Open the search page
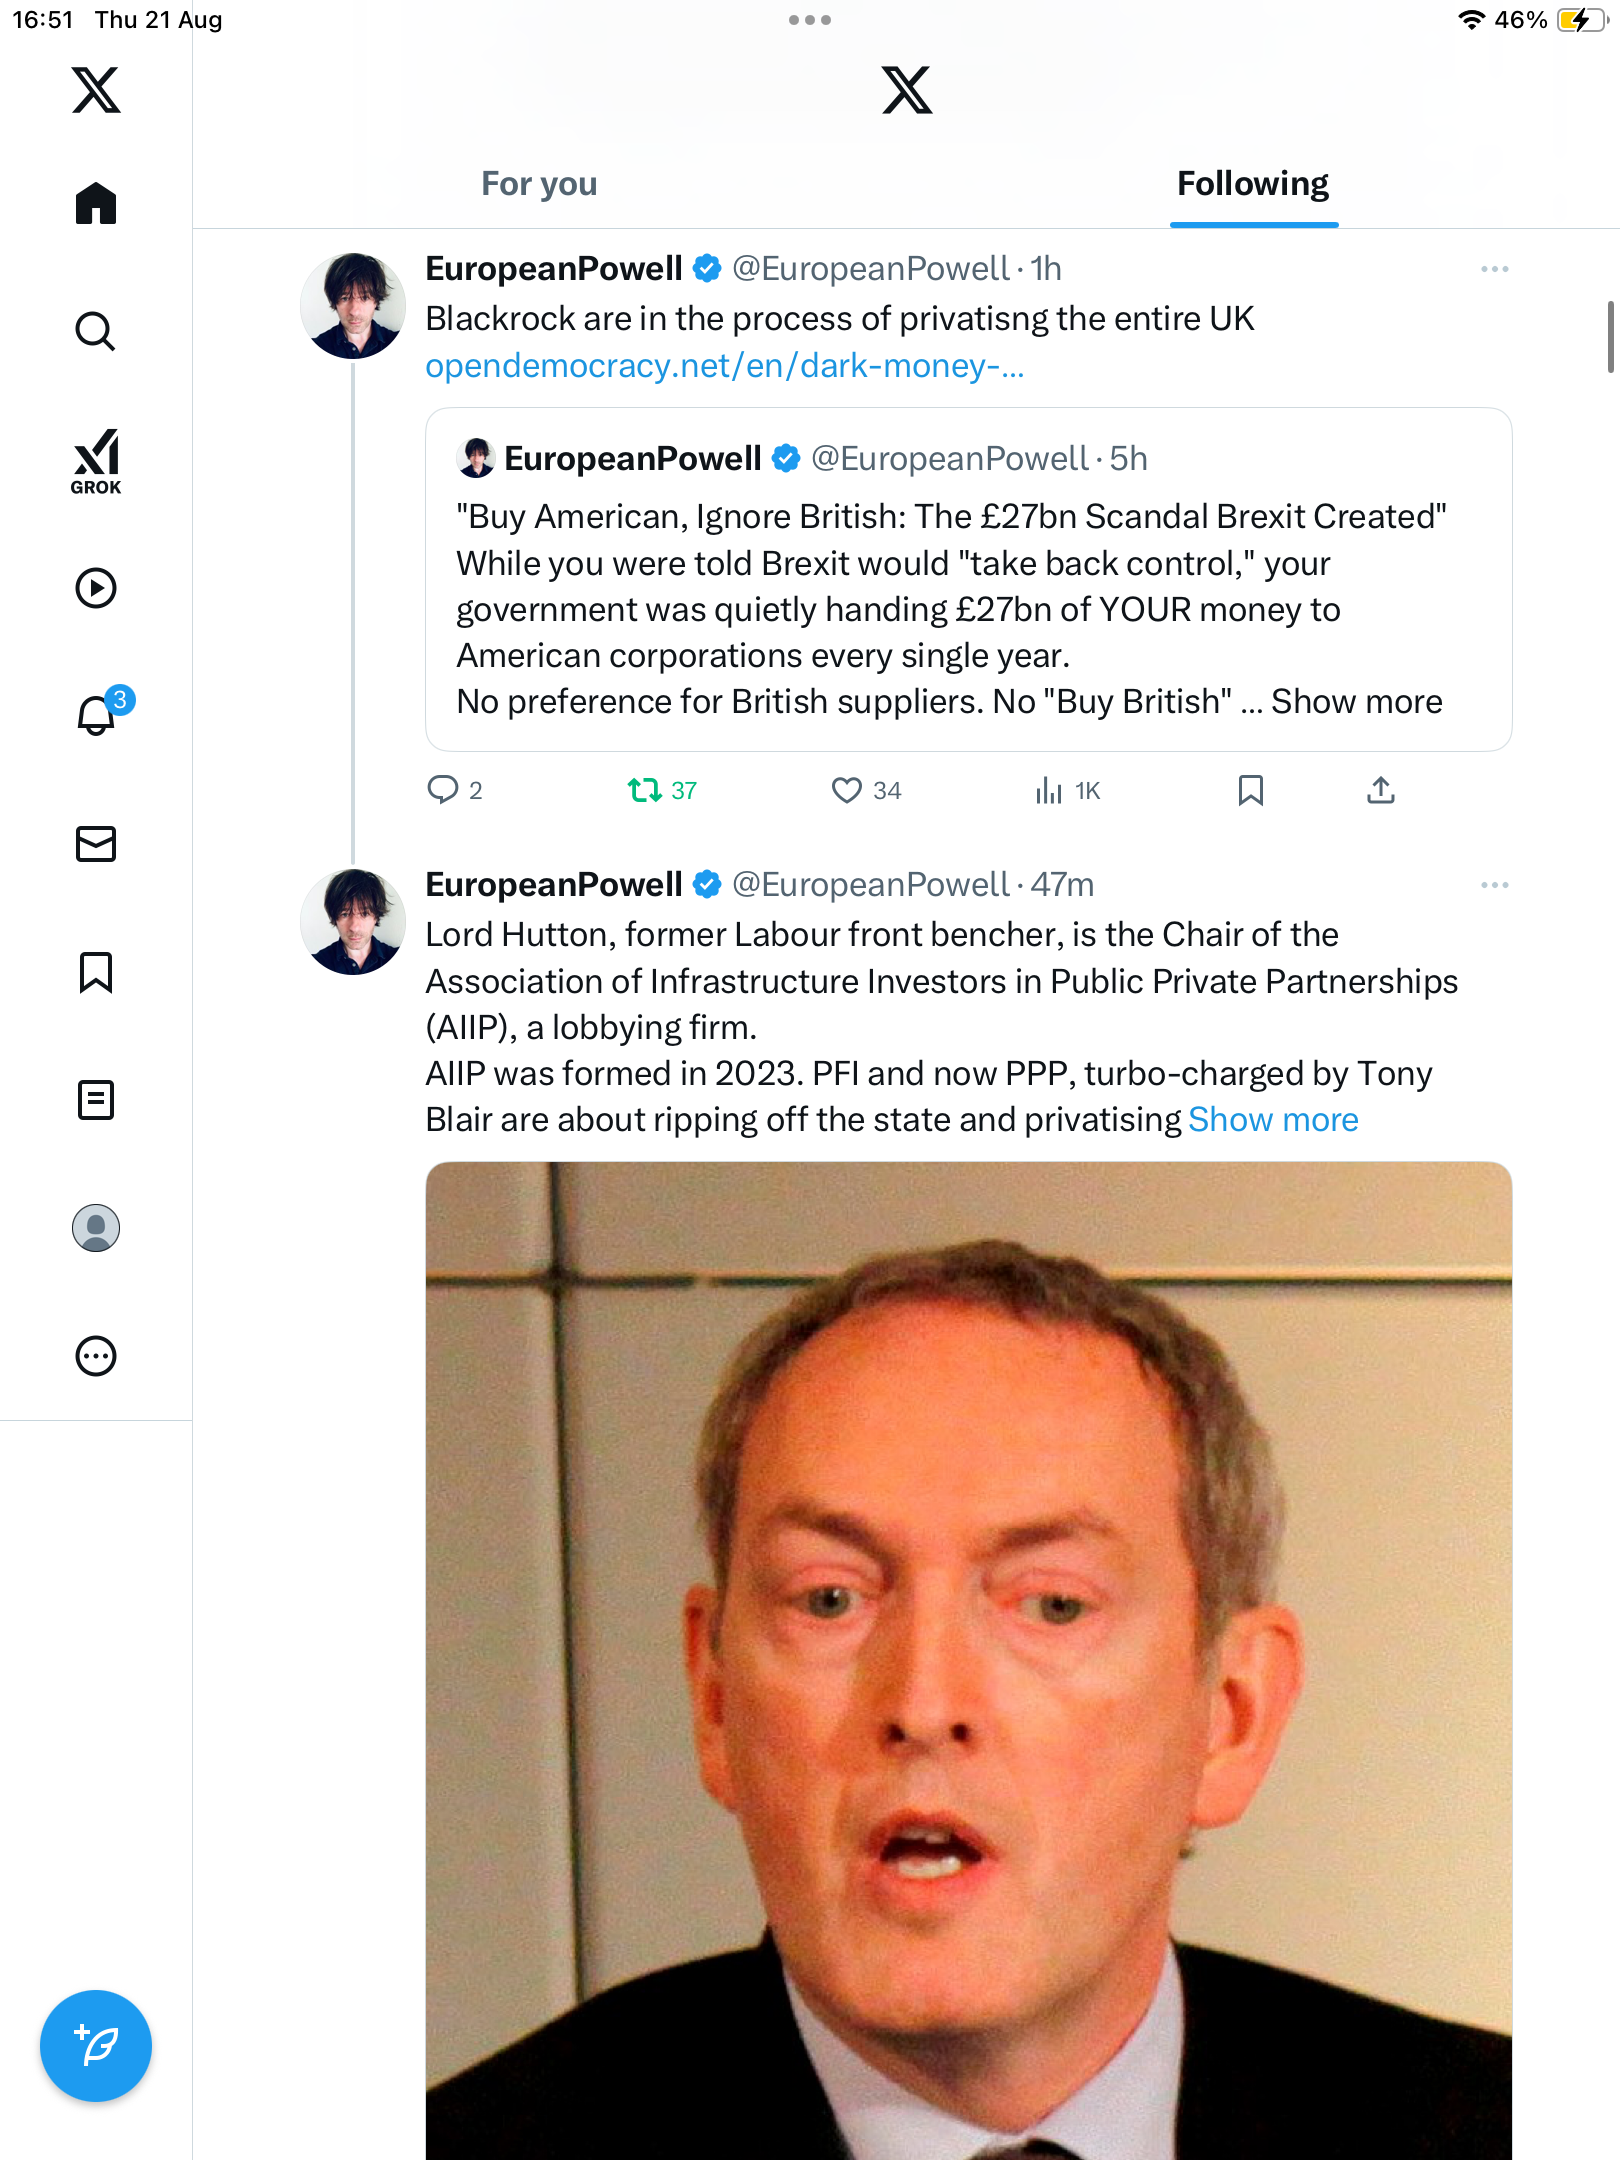 tap(96, 331)
